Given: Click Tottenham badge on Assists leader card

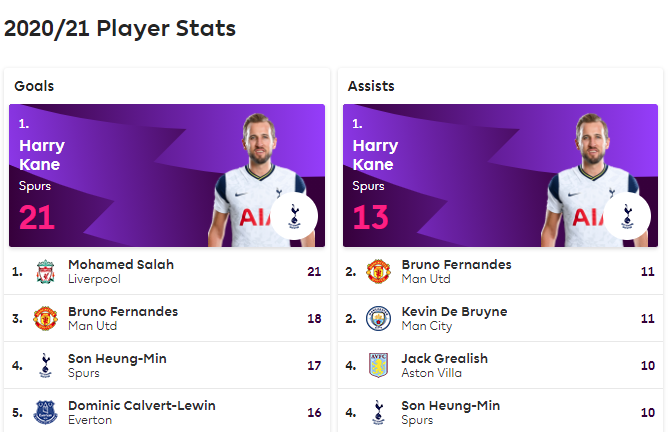Looking at the screenshot, I should 627,216.
